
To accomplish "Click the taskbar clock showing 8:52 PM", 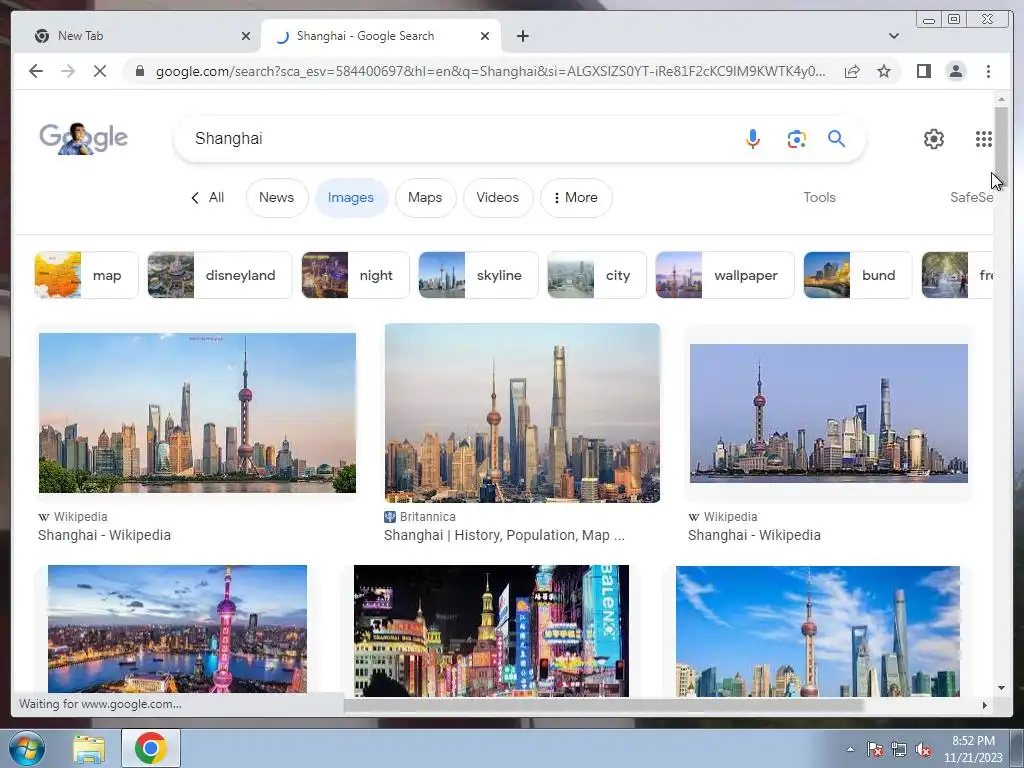I will (973, 749).
